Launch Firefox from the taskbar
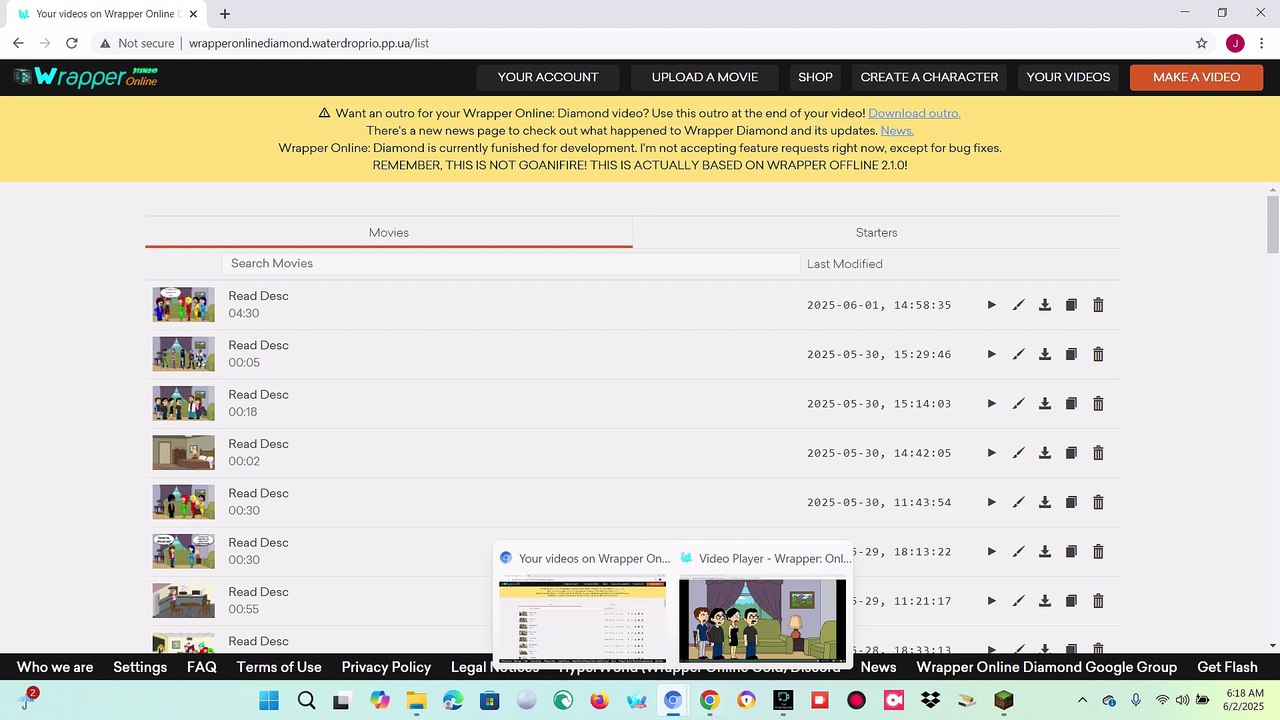The width and height of the screenshot is (1280, 720). (599, 700)
